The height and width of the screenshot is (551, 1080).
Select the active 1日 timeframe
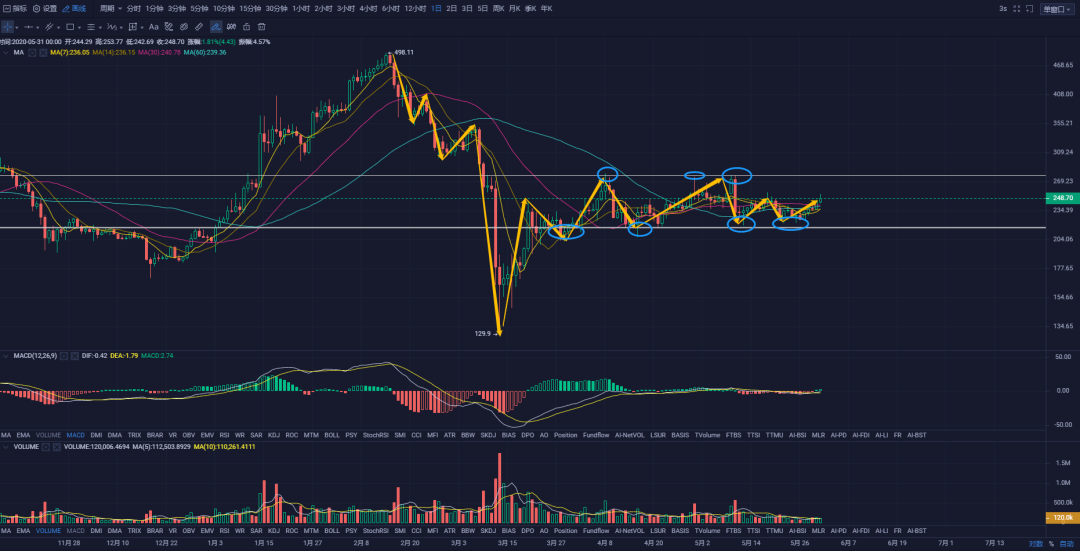pos(436,8)
